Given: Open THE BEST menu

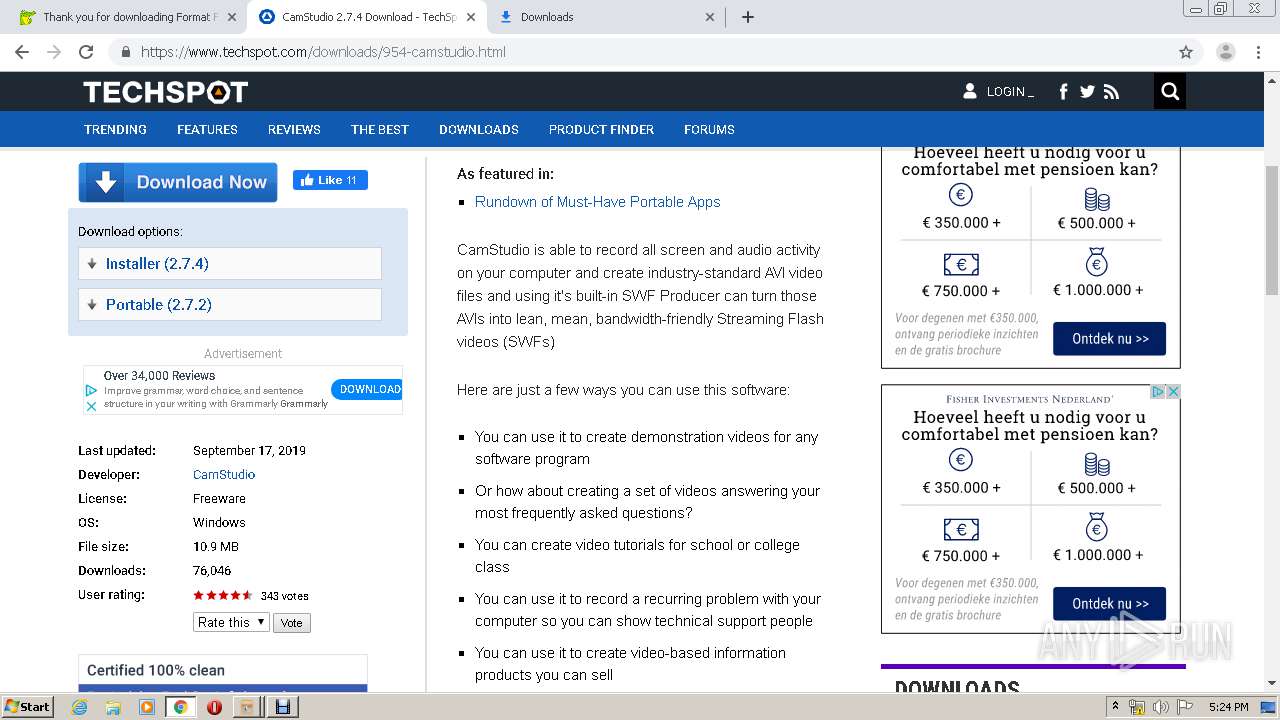Looking at the screenshot, I should 380,129.
